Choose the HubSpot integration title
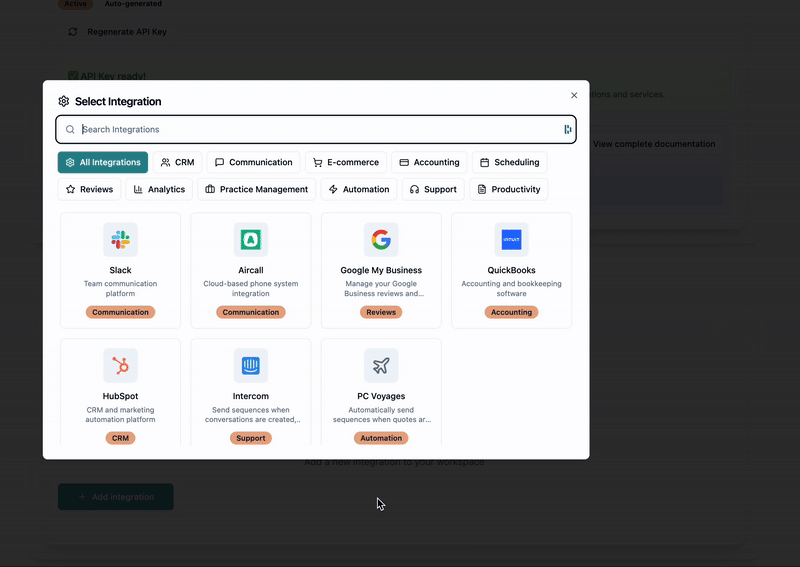Screen dimensions: 800x567 click(x=120, y=396)
